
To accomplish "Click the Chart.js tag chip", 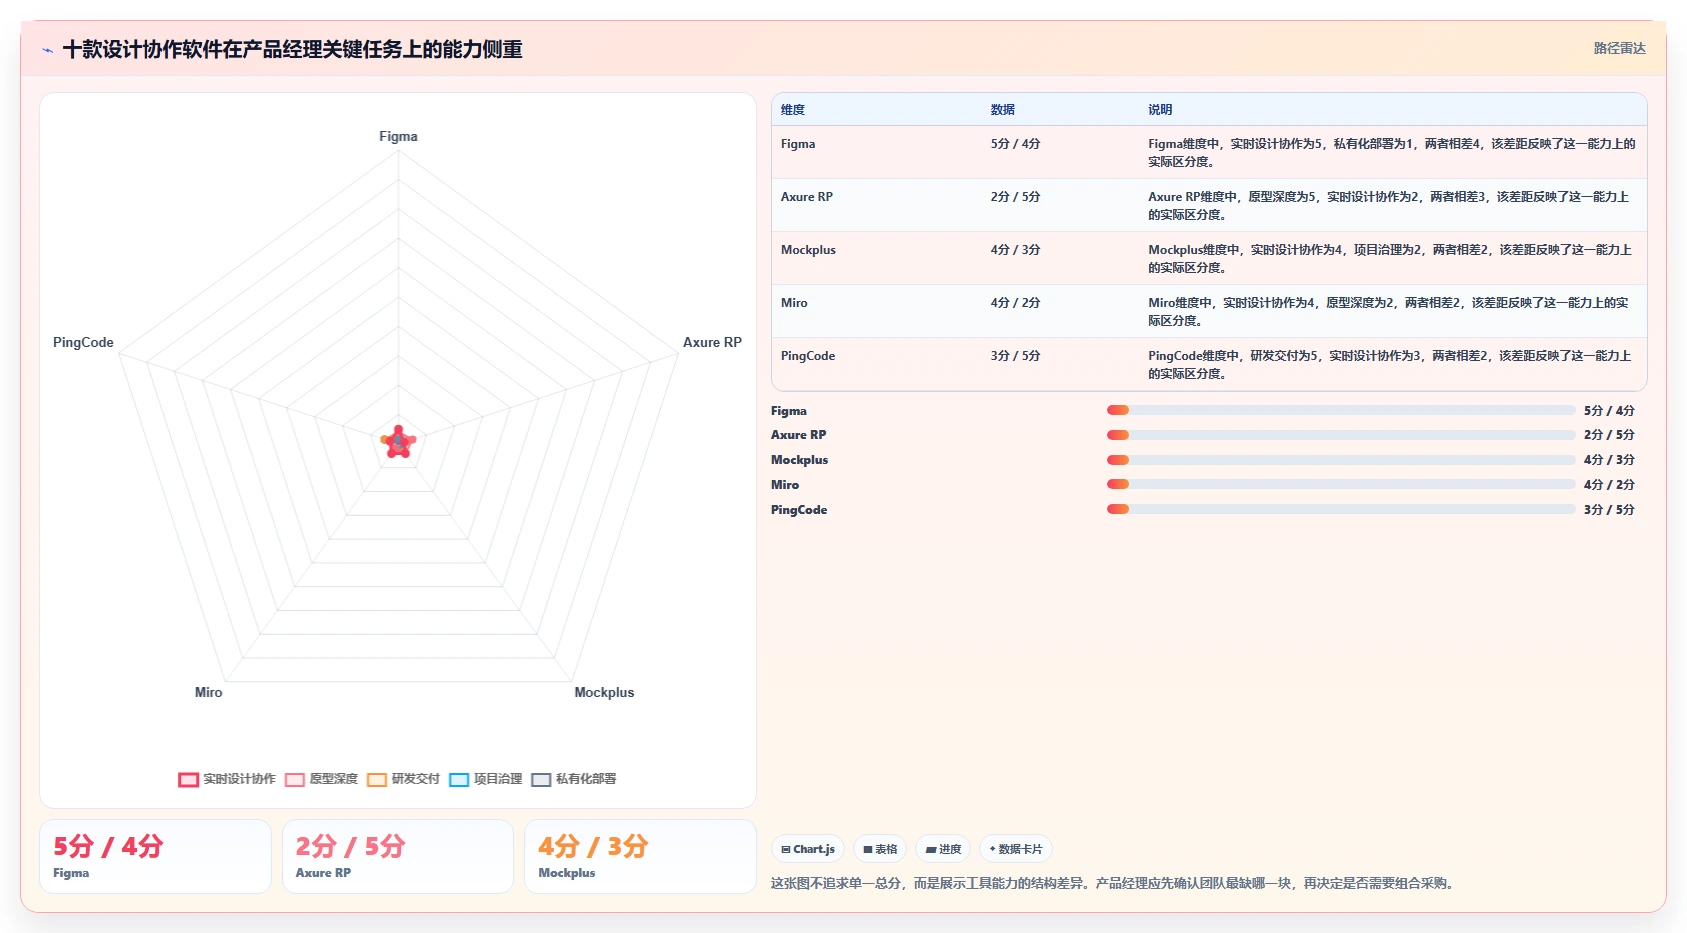I will tap(808, 849).
